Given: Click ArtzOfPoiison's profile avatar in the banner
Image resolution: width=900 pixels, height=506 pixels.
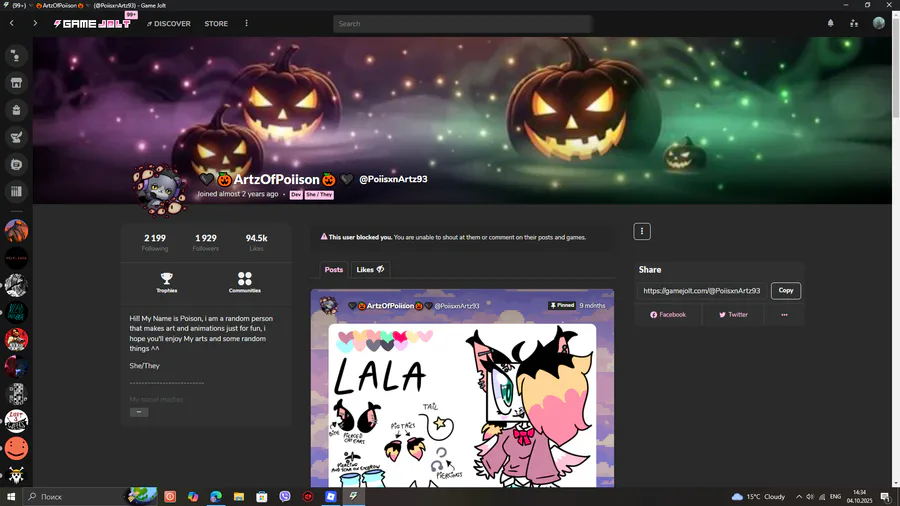Looking at the screenshot, I should point(159,190).
